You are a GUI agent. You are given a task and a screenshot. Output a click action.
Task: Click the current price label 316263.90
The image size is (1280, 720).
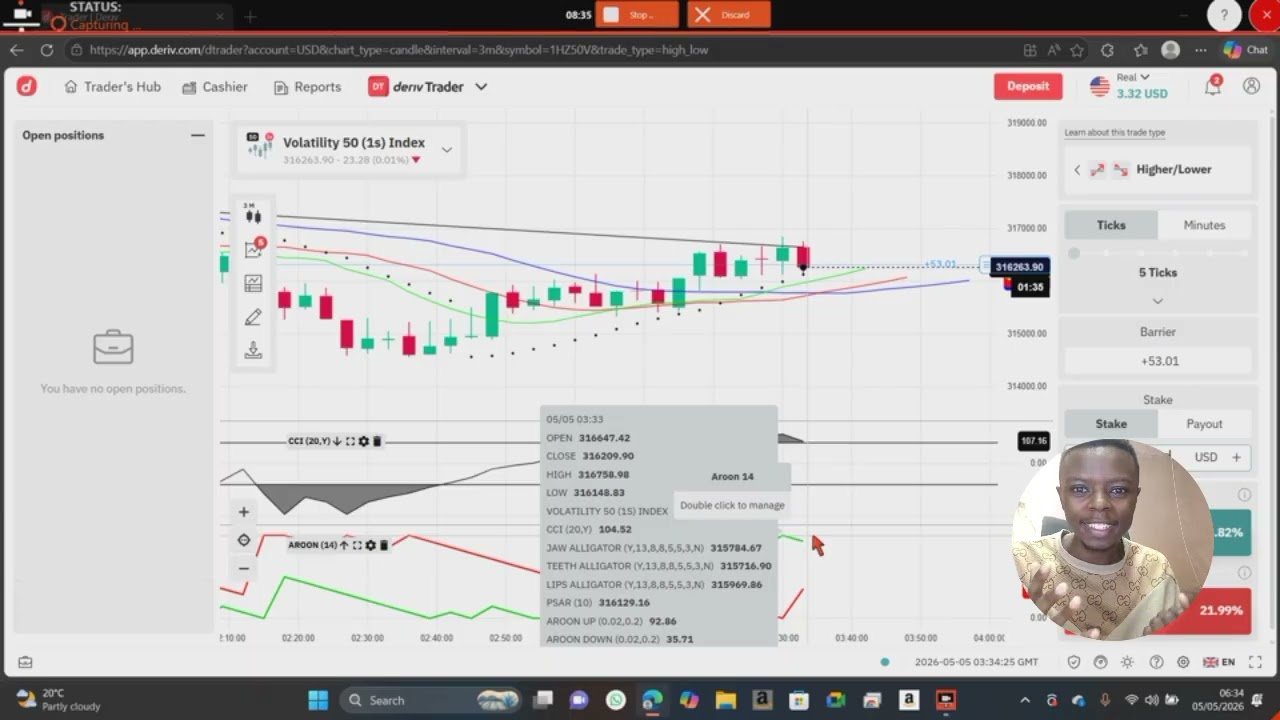(1019, 267)
